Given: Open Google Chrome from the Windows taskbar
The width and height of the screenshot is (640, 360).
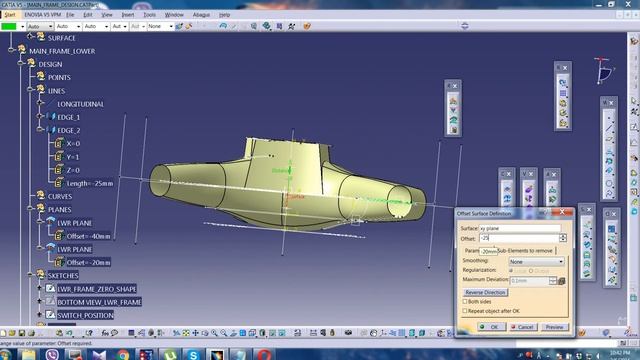Looking at the screenshot, I should [x=123, y=355].
